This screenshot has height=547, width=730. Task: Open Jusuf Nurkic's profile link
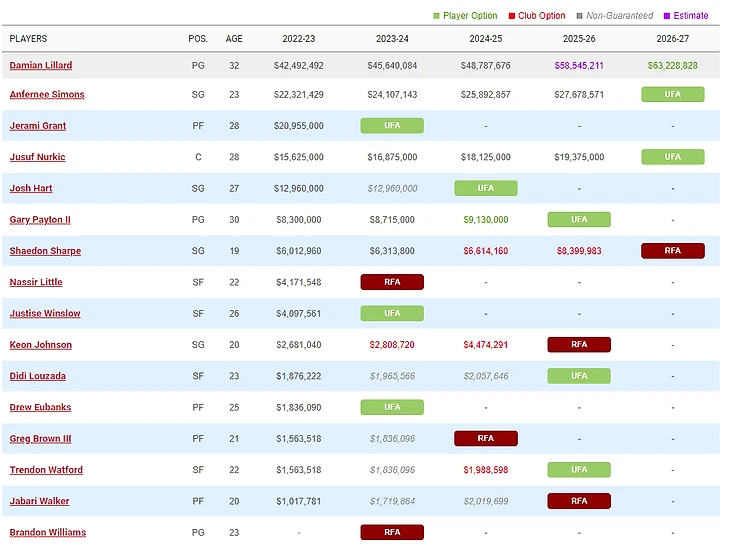pos(37,157)
